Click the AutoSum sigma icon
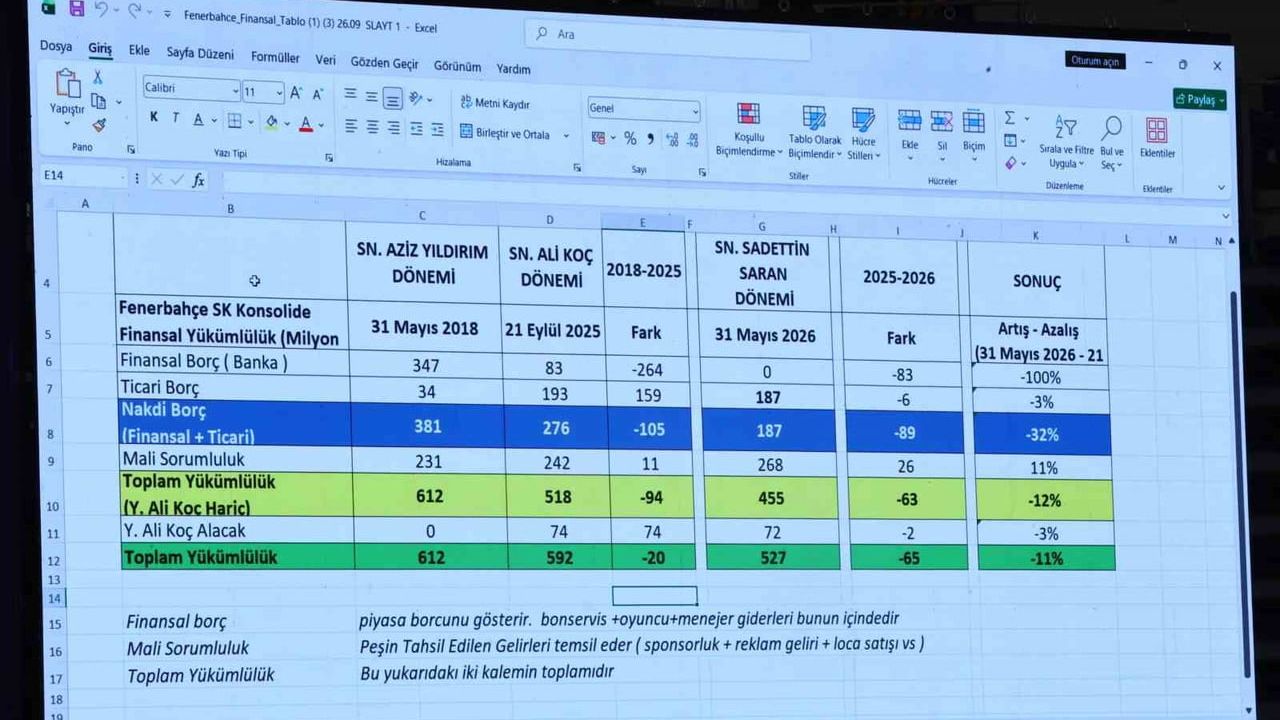This screenshot has height=720, width=1280. click(1010, 118)
